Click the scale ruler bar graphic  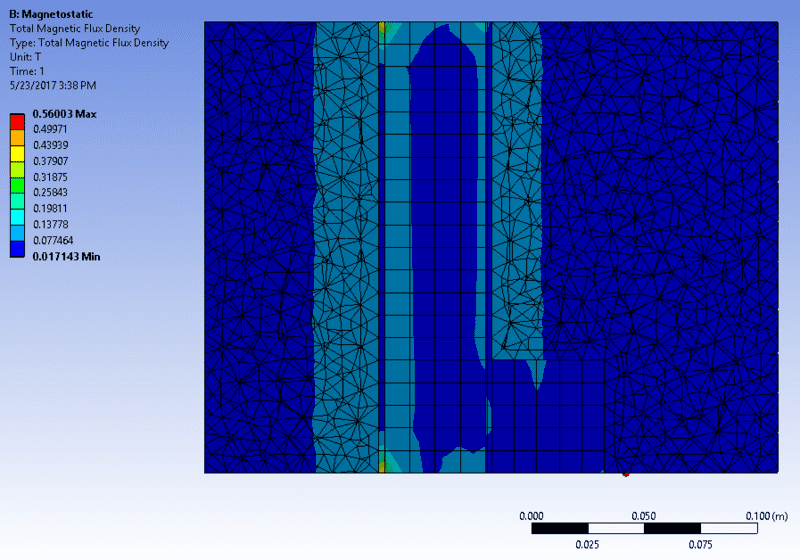[644, 528]
